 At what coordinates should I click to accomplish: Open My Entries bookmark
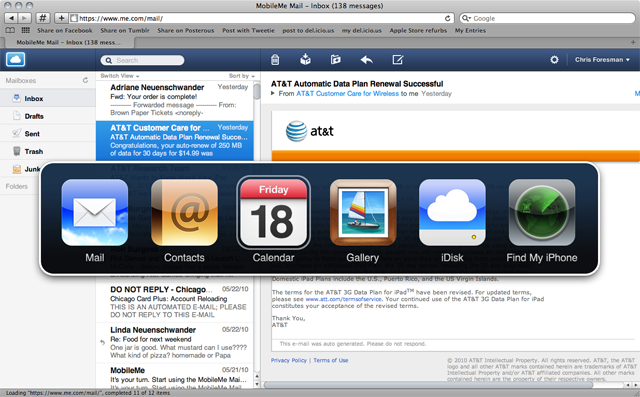click(x=470, y=30)
